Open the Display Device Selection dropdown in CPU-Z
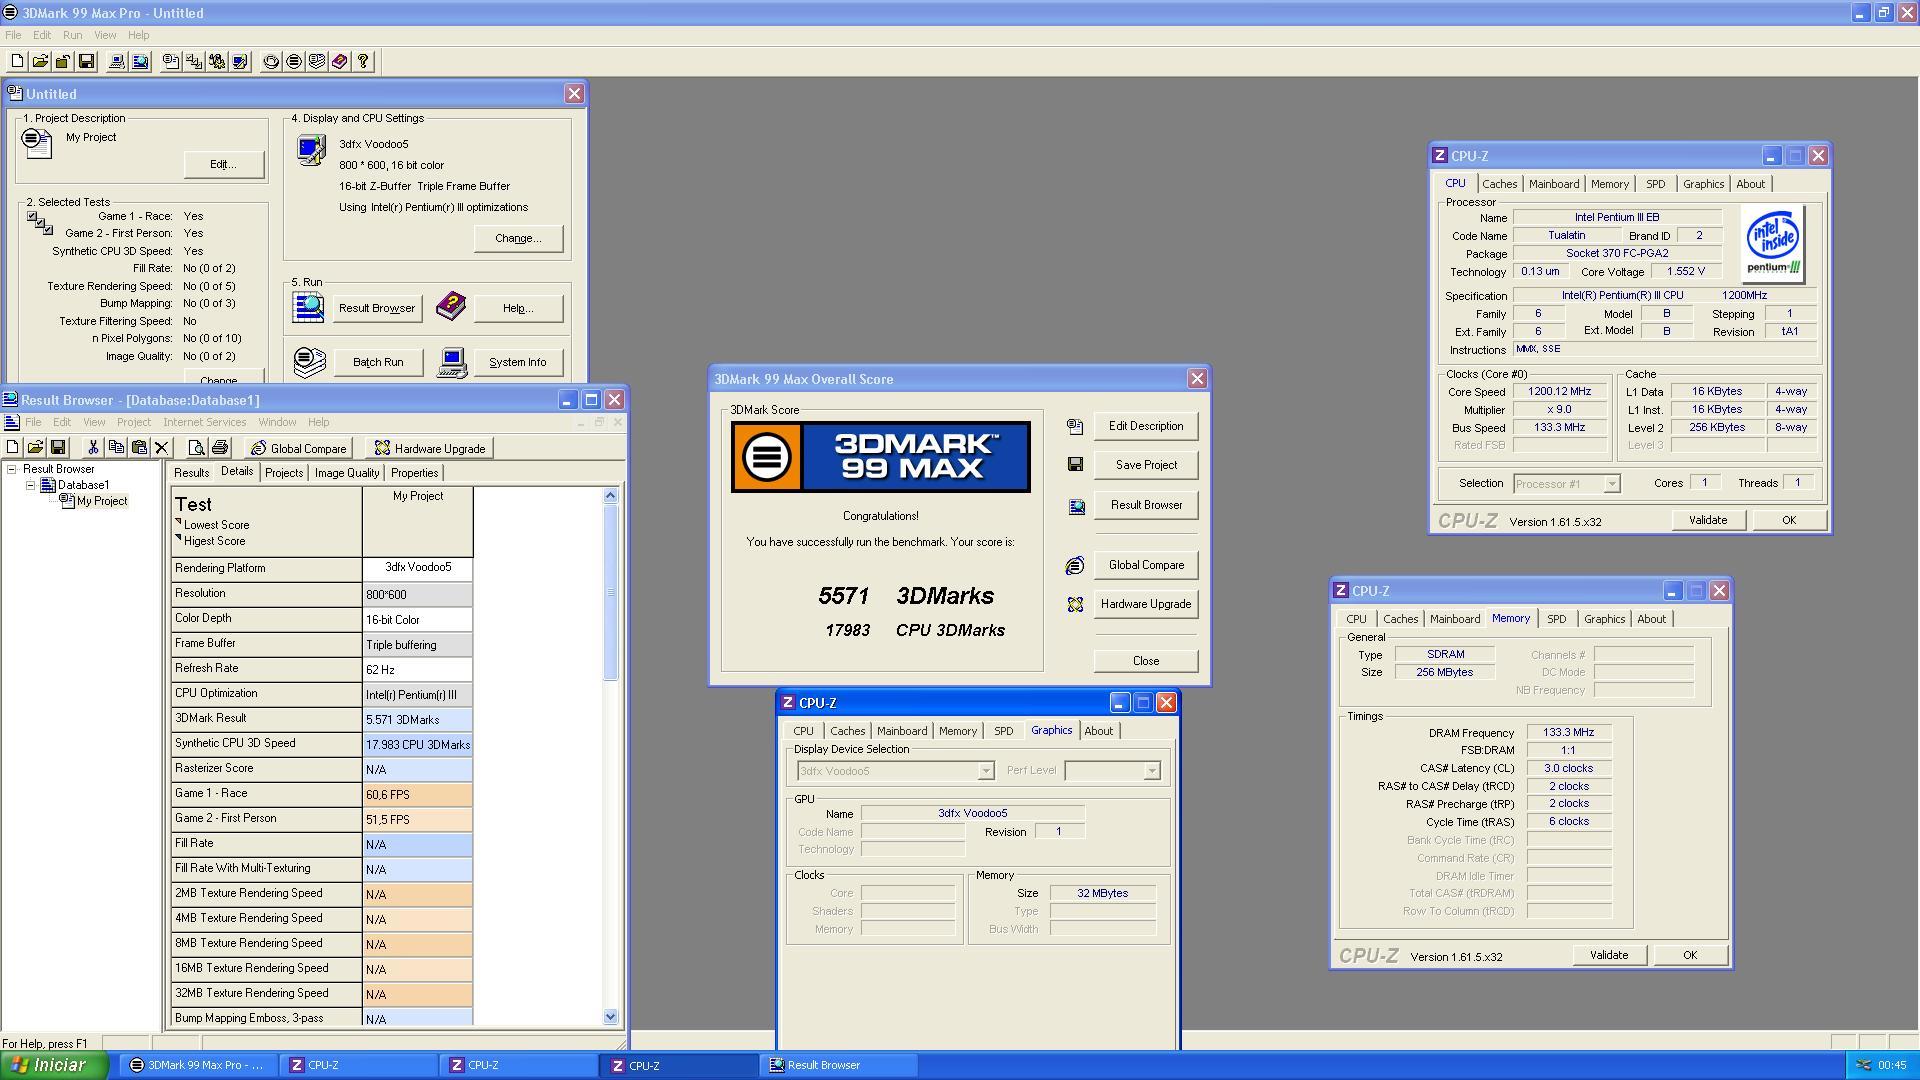This screenshot has width=1920, height=1080. tap(985, 771)
